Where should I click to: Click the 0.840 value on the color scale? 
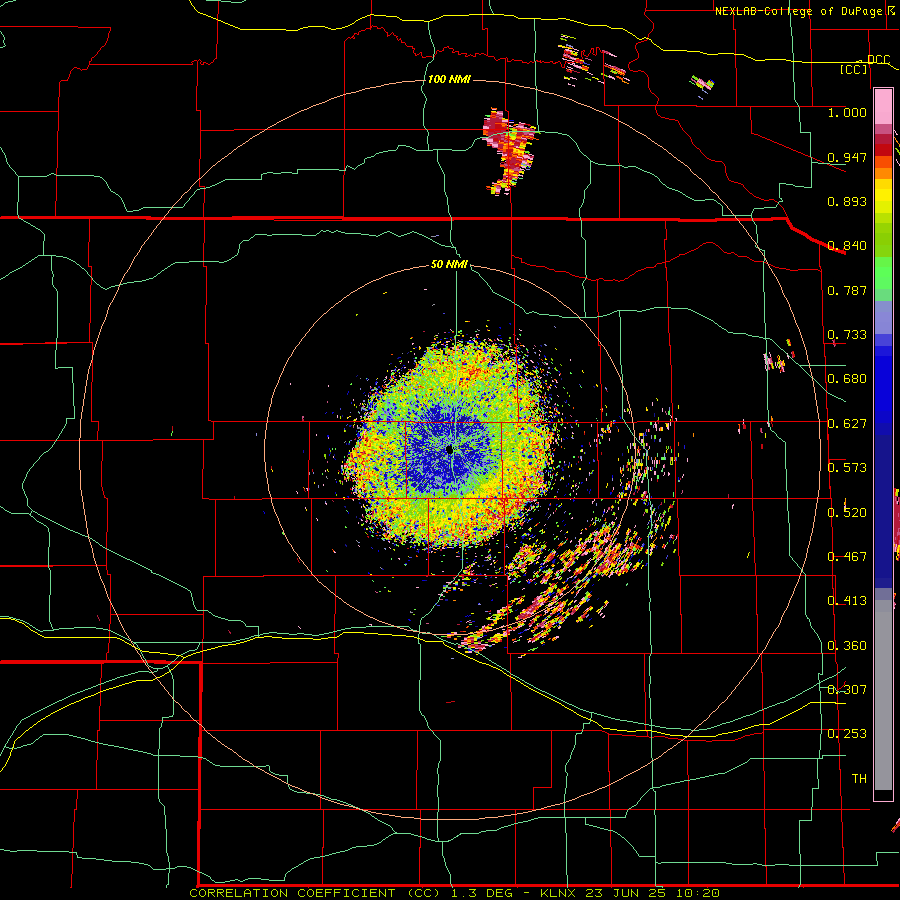[847, 246]
